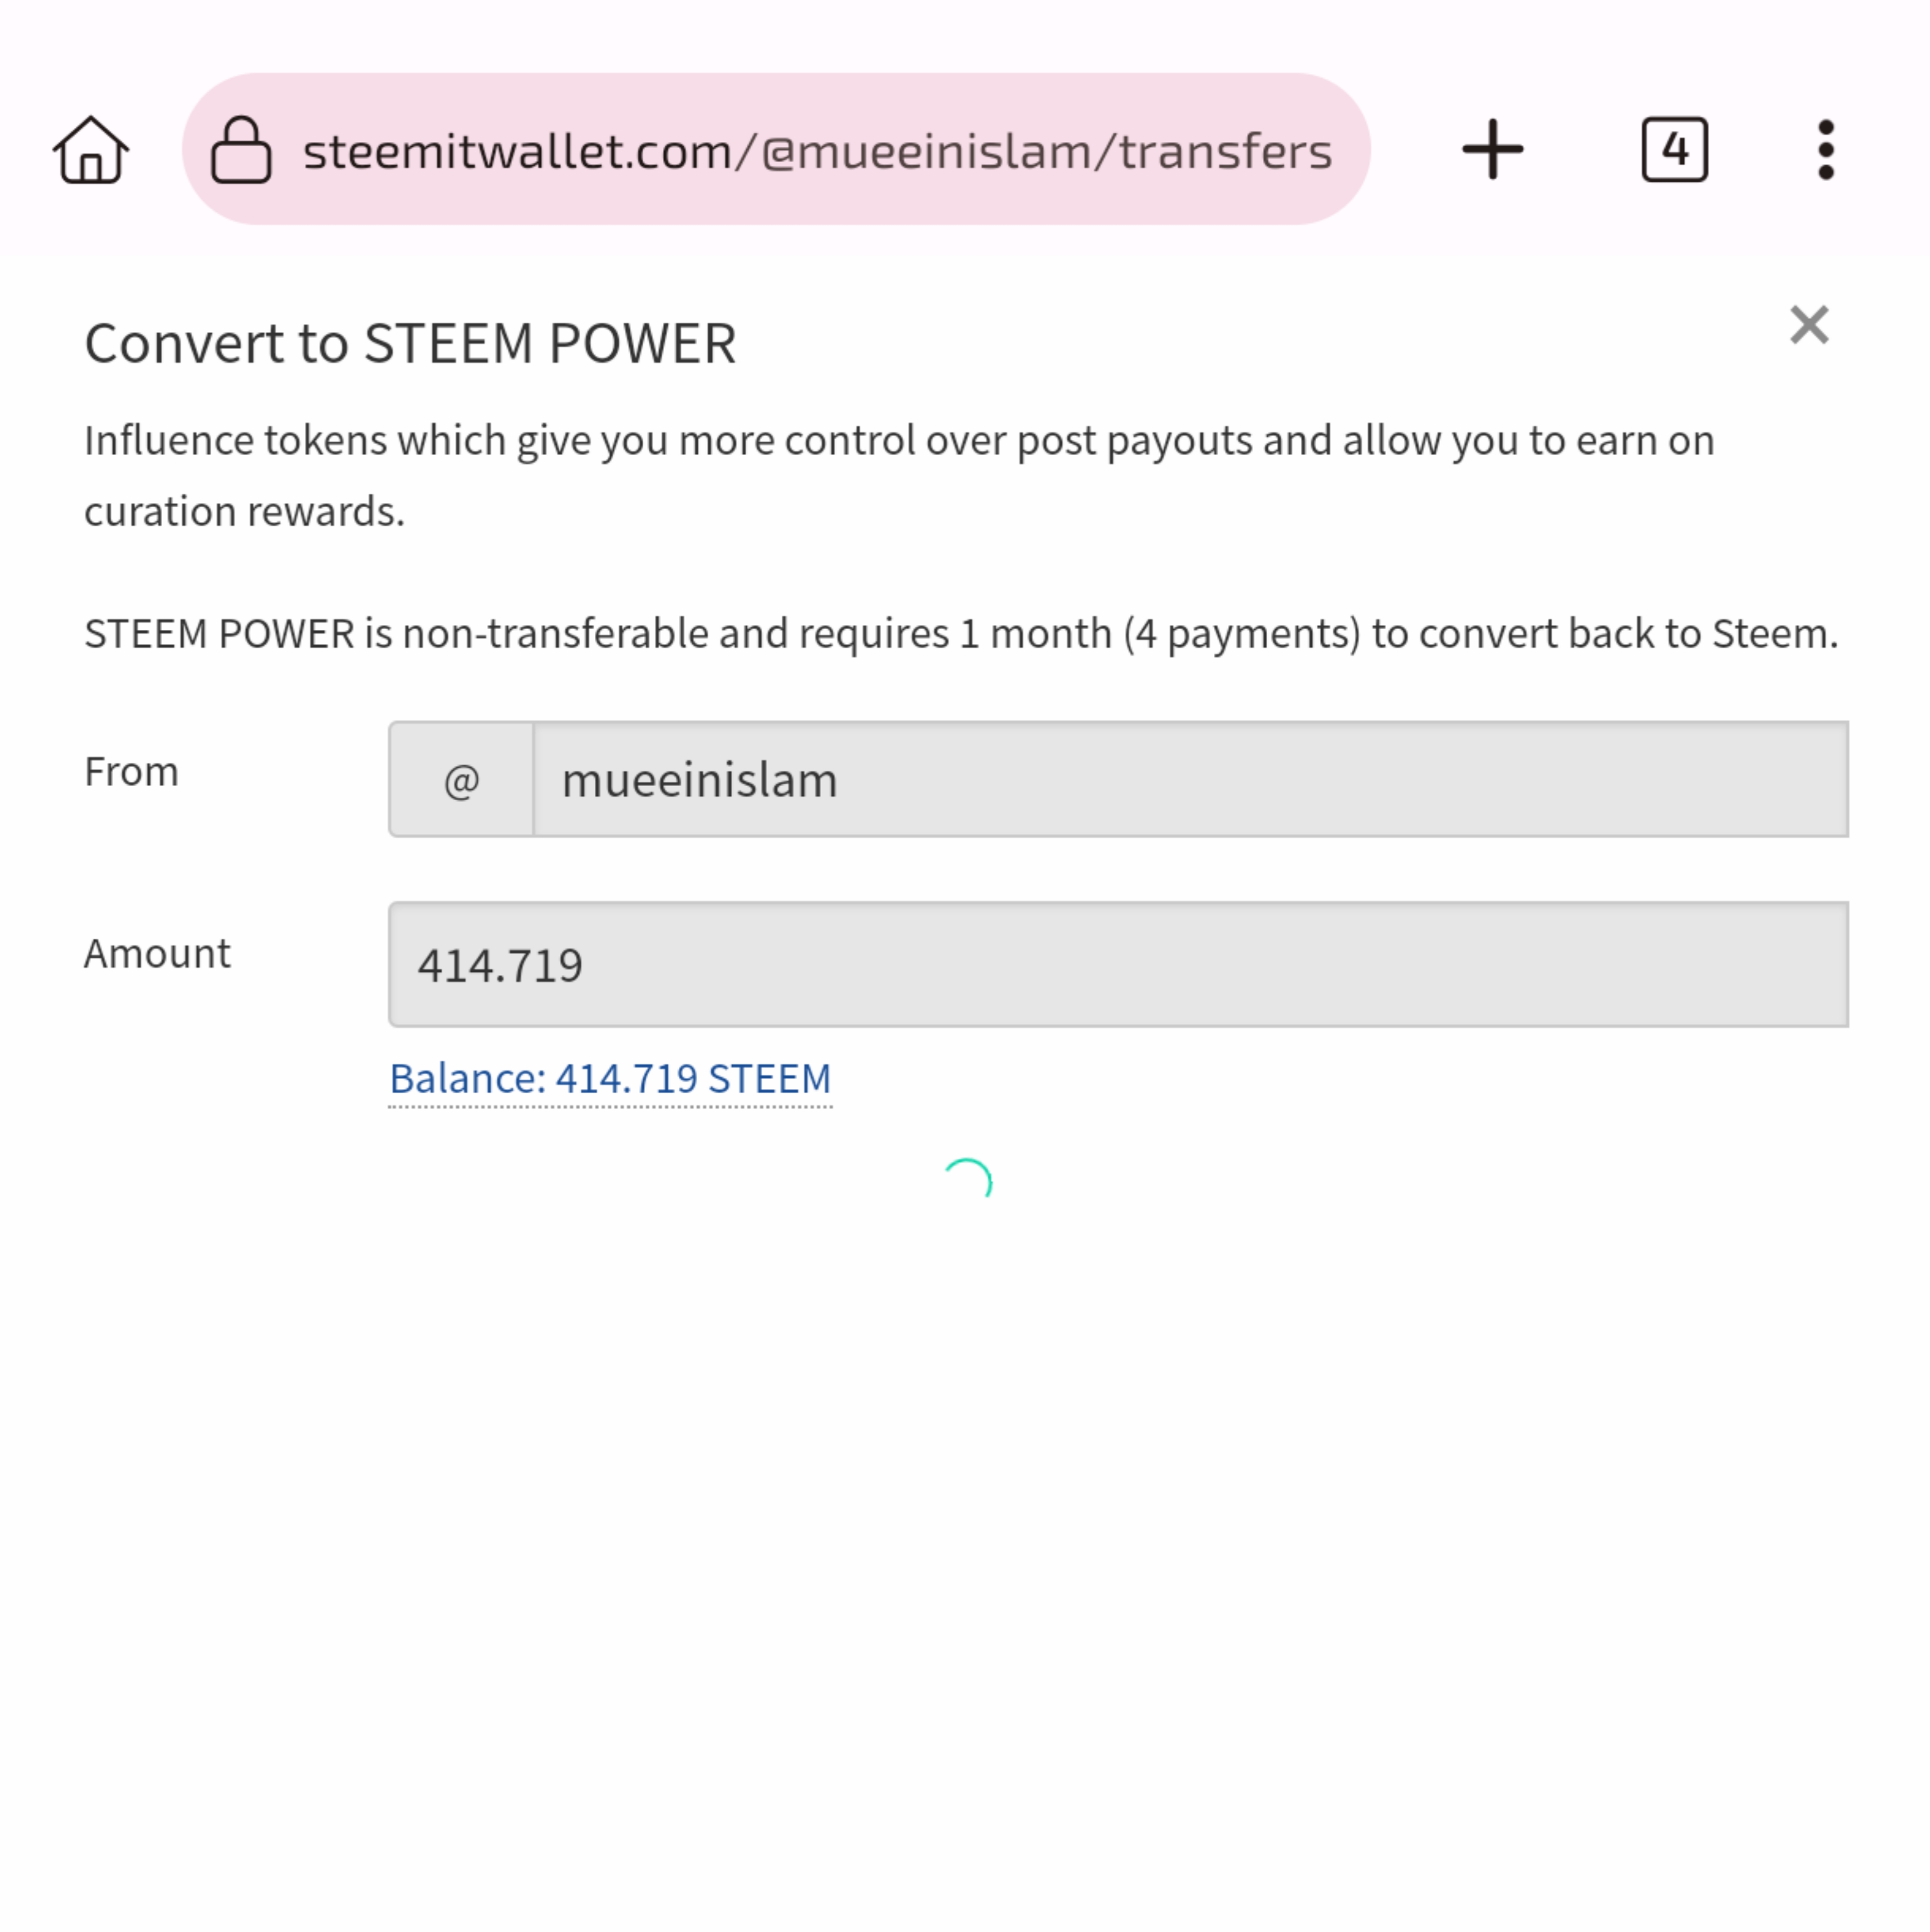1930x1932 pixels.
Task: Click the Amount label
Action: click(x=157, y=953)
